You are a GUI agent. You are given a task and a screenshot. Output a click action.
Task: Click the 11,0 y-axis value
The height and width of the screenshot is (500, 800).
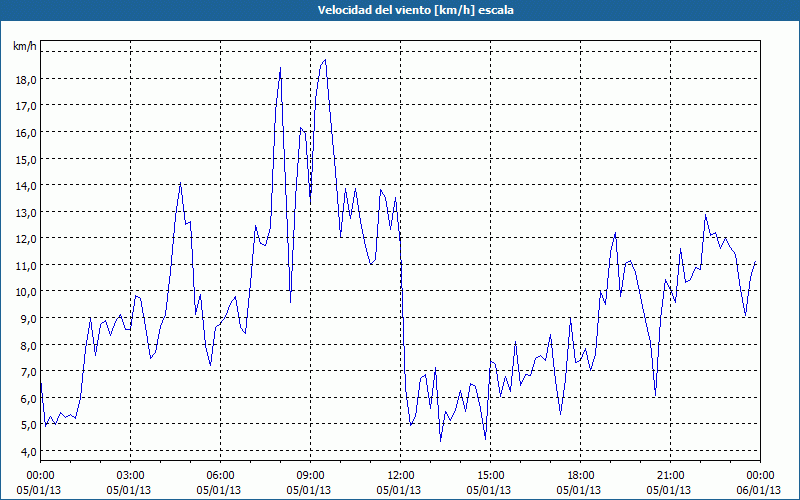[x=27, y=265]
